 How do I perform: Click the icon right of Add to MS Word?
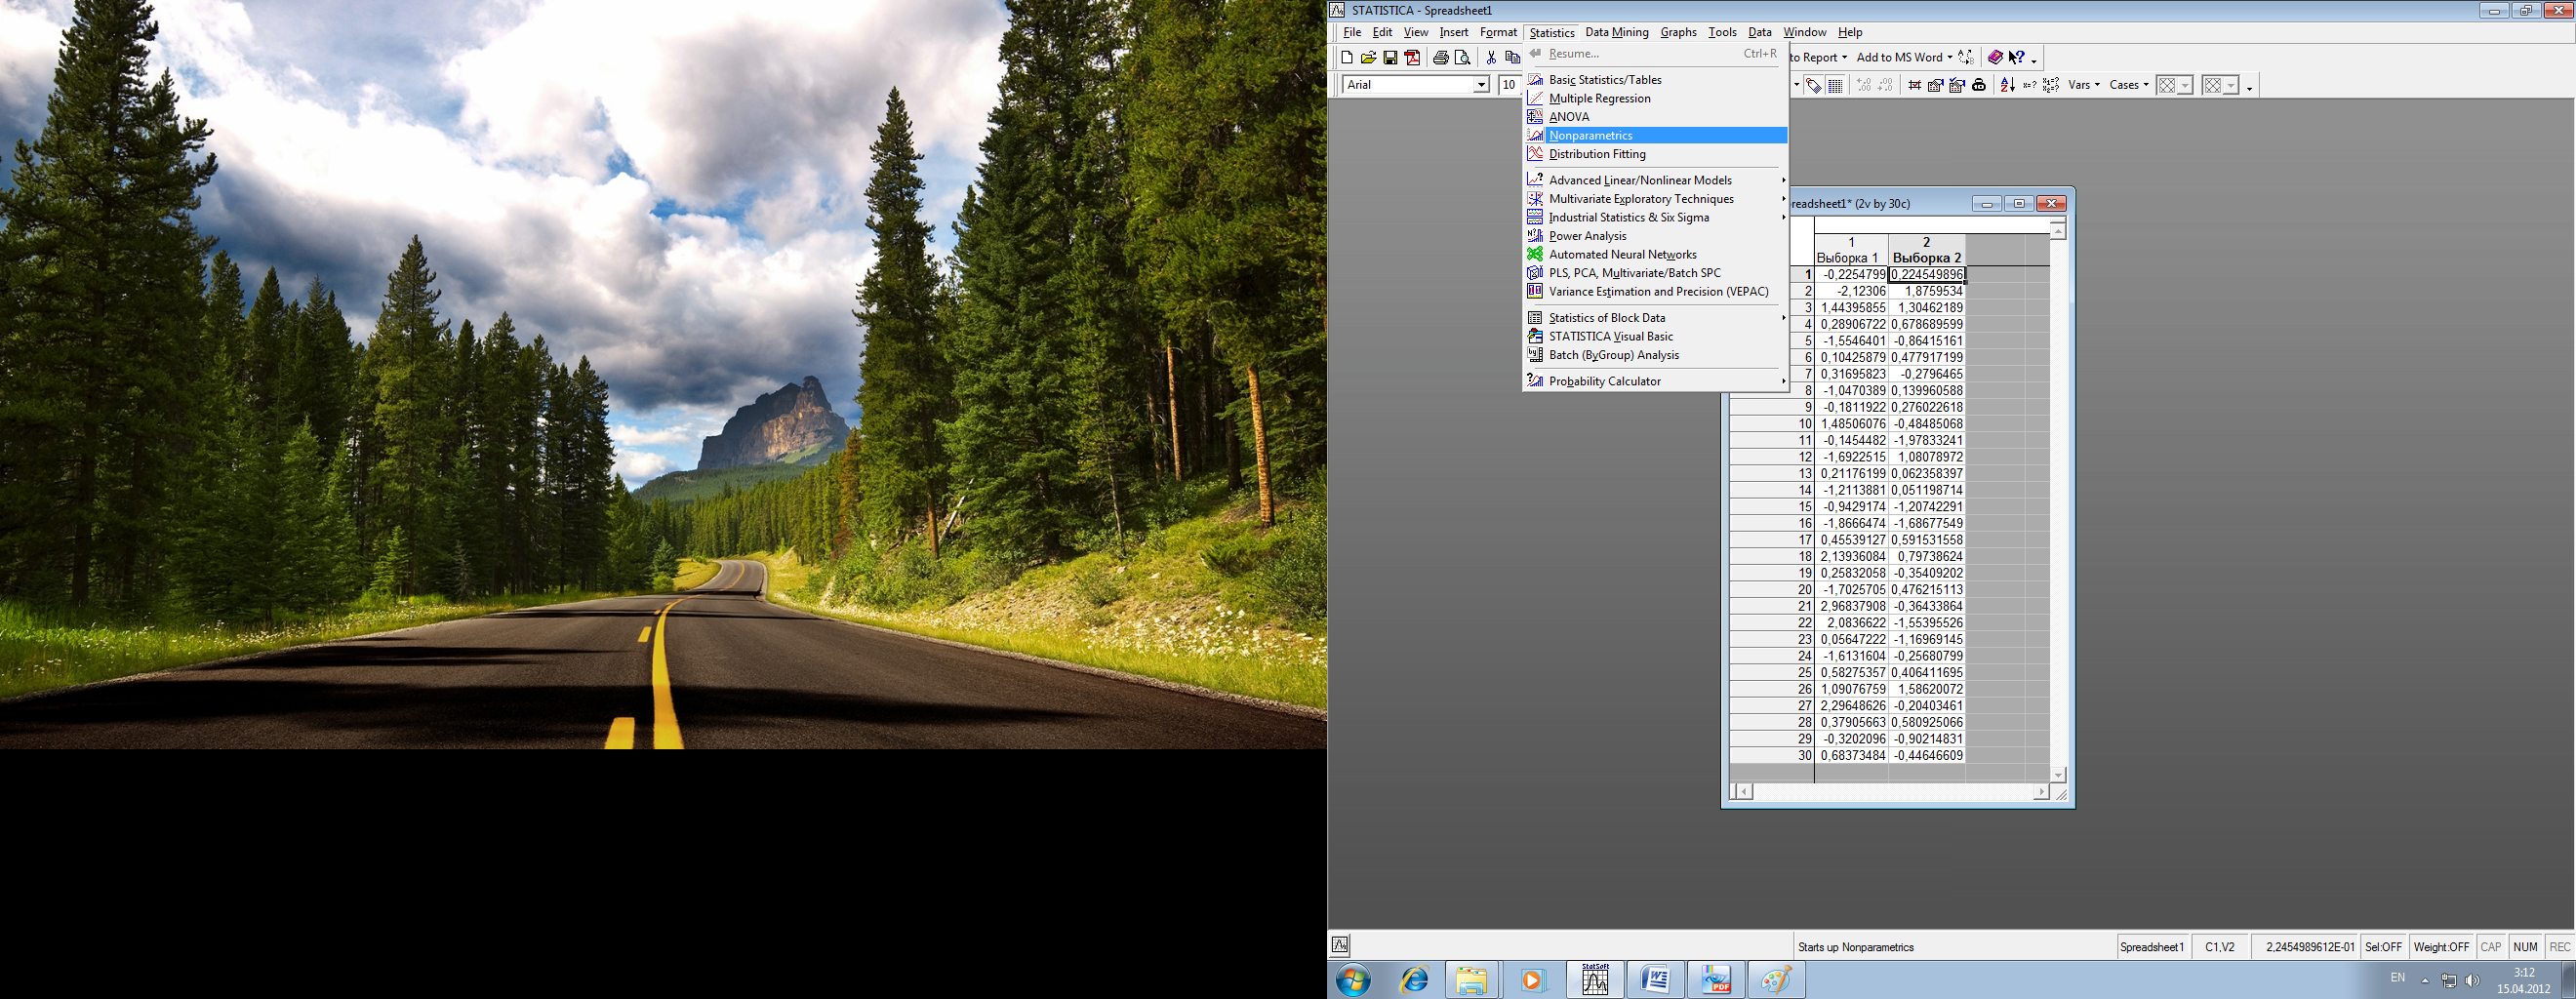1966,58
